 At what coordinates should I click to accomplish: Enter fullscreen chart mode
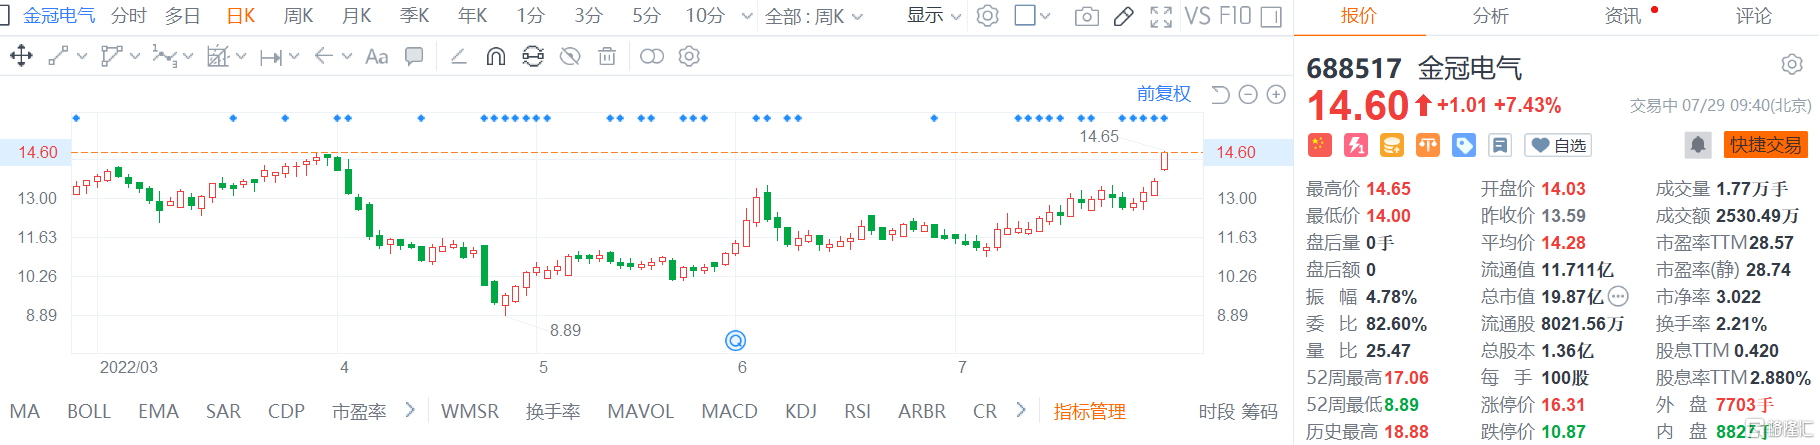[x=1161, y=17]
